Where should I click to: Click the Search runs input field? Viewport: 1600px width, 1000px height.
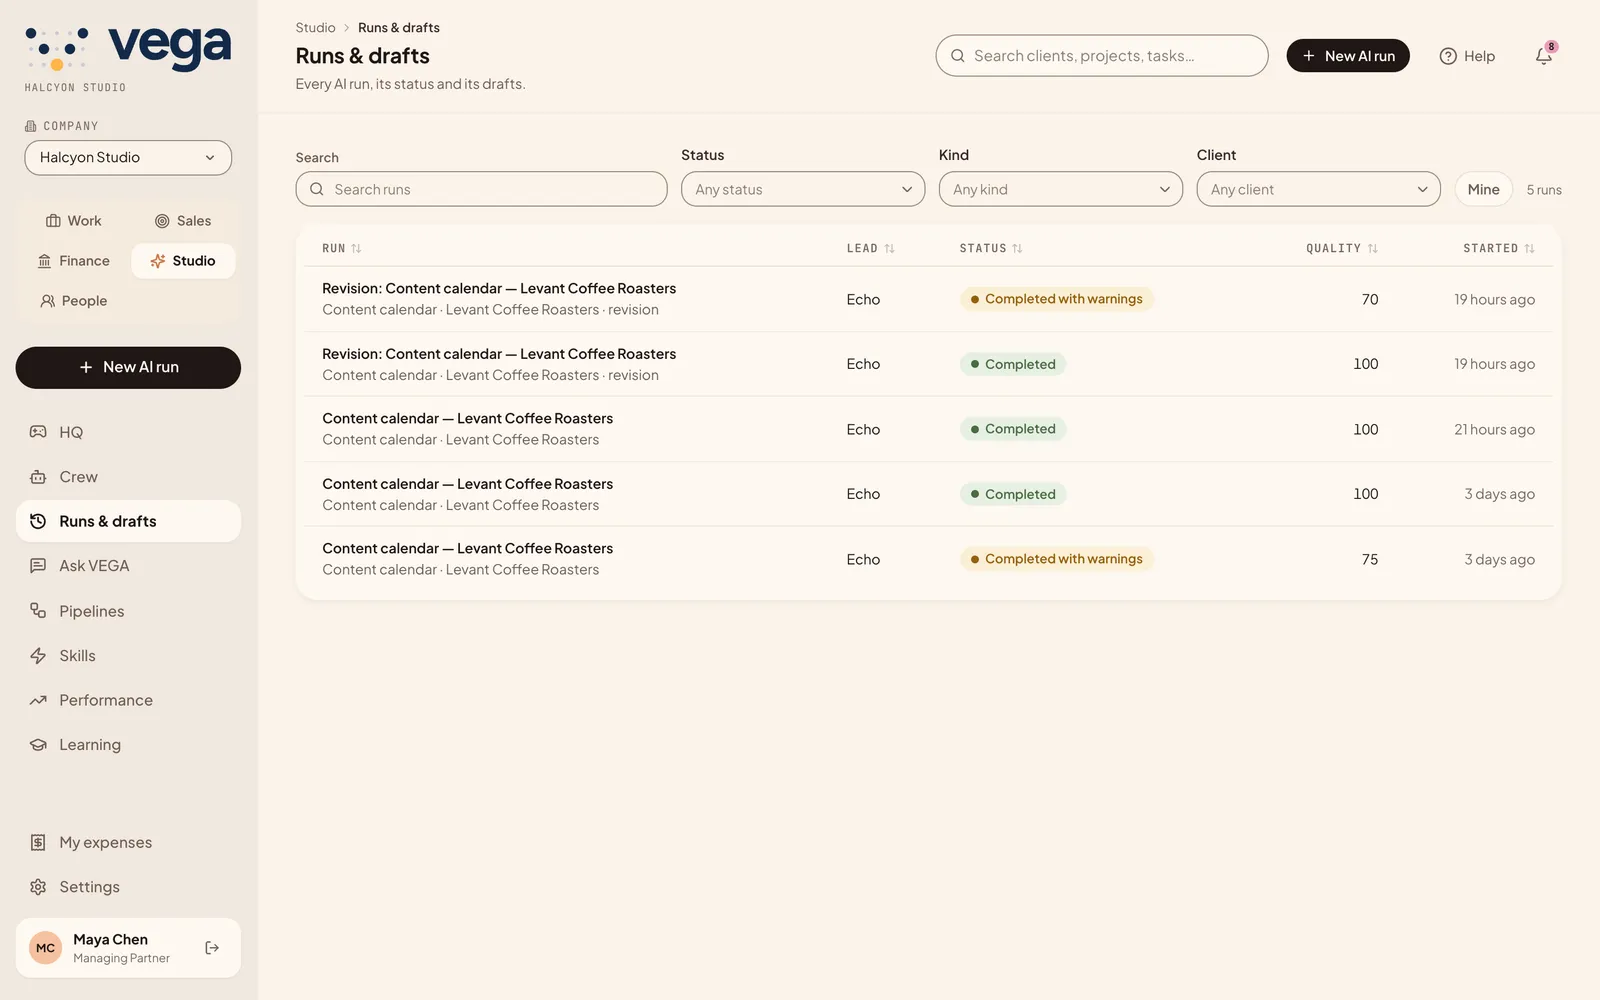coord(481,189)
